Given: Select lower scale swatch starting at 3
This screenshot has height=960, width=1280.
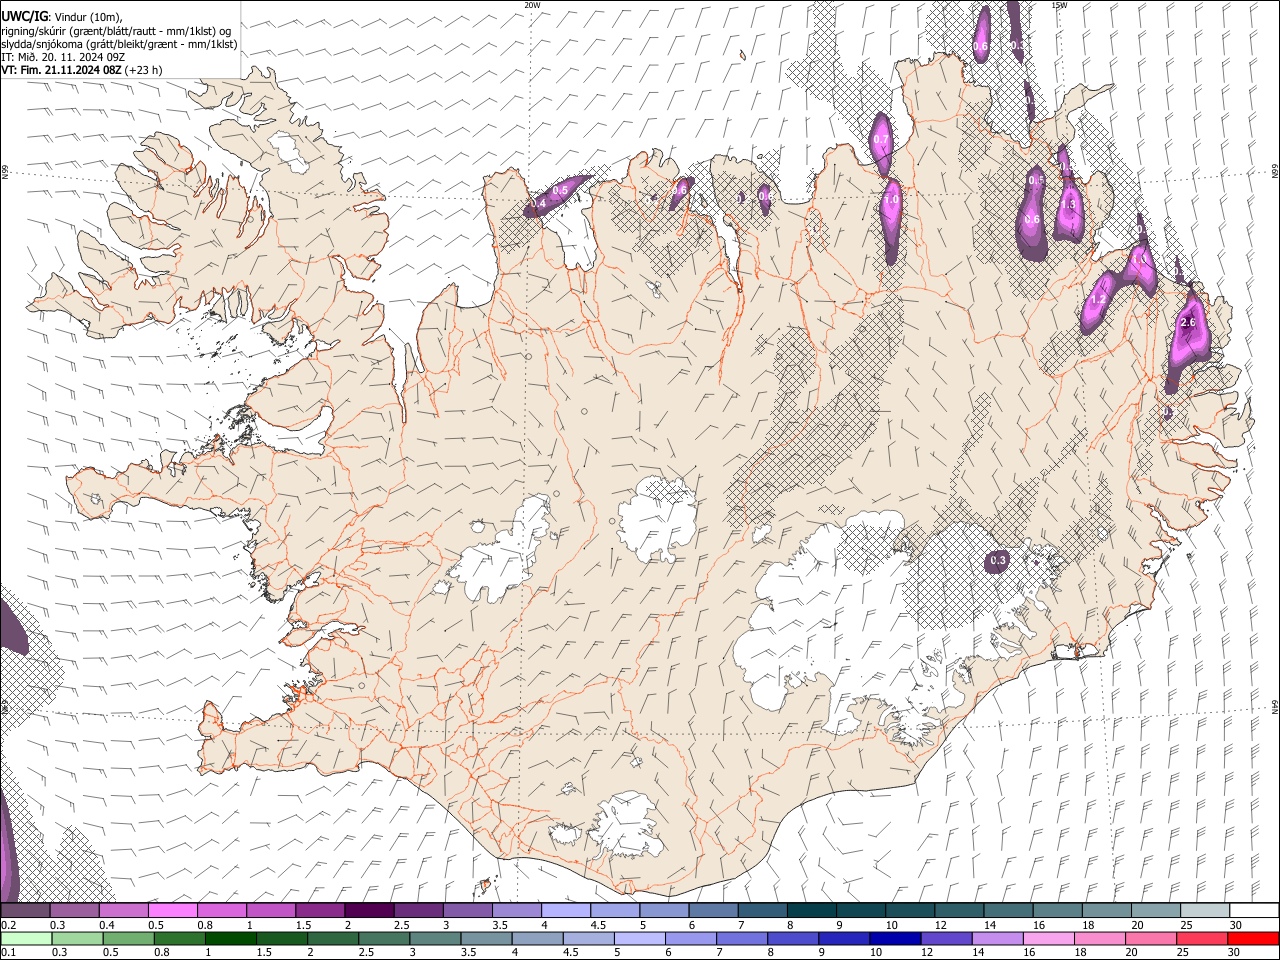Looking at the screenshot, I should click(x=435, y=938).
